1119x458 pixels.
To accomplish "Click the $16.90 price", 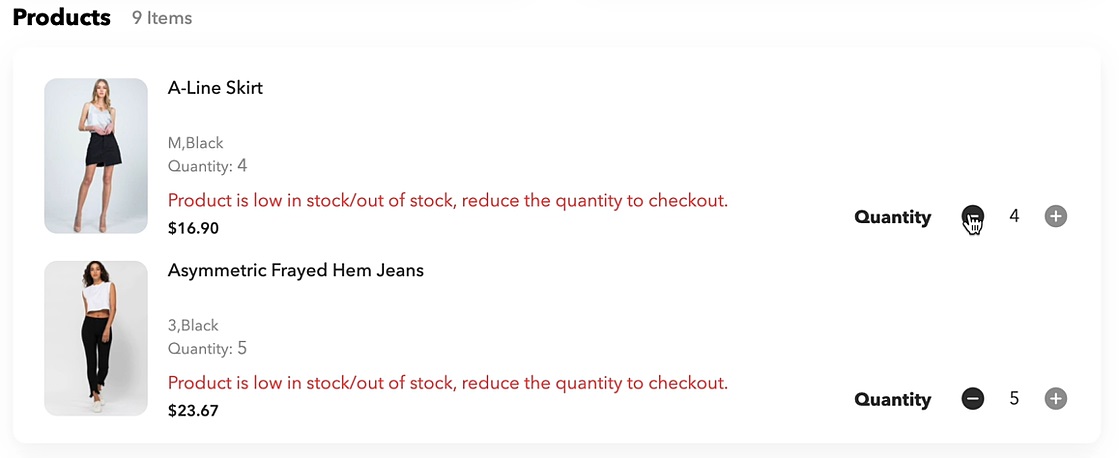I will coord(193,229).
